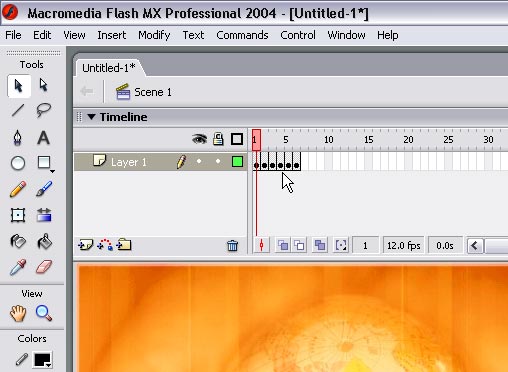Viewport: 508px width, 372px height.
Task: Enable Onion Skin Outlines
Action: [x=299, y=246]
